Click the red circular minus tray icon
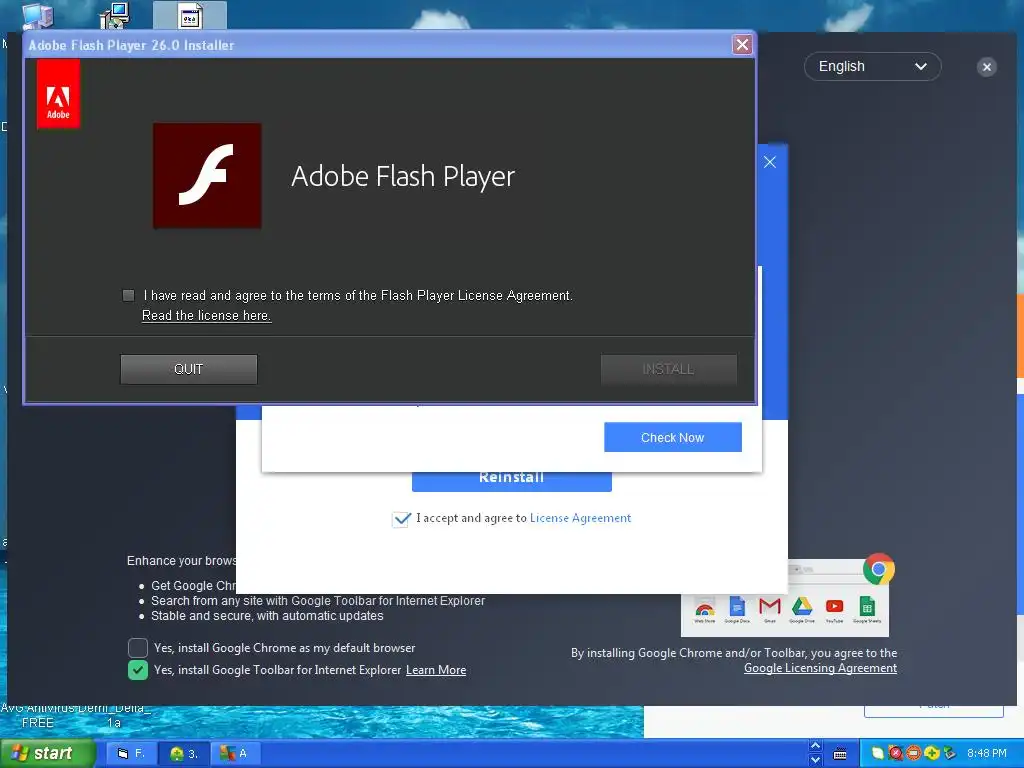The width and height of the screenshot is (1024, 768). 914,754
